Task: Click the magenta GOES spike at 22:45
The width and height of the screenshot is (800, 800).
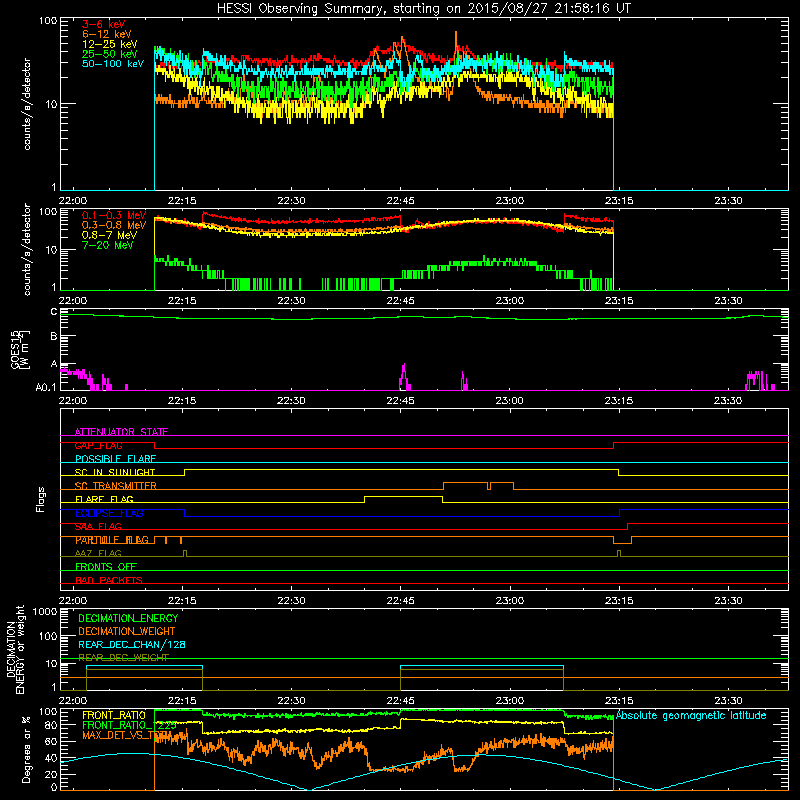Action: (404, 377)
